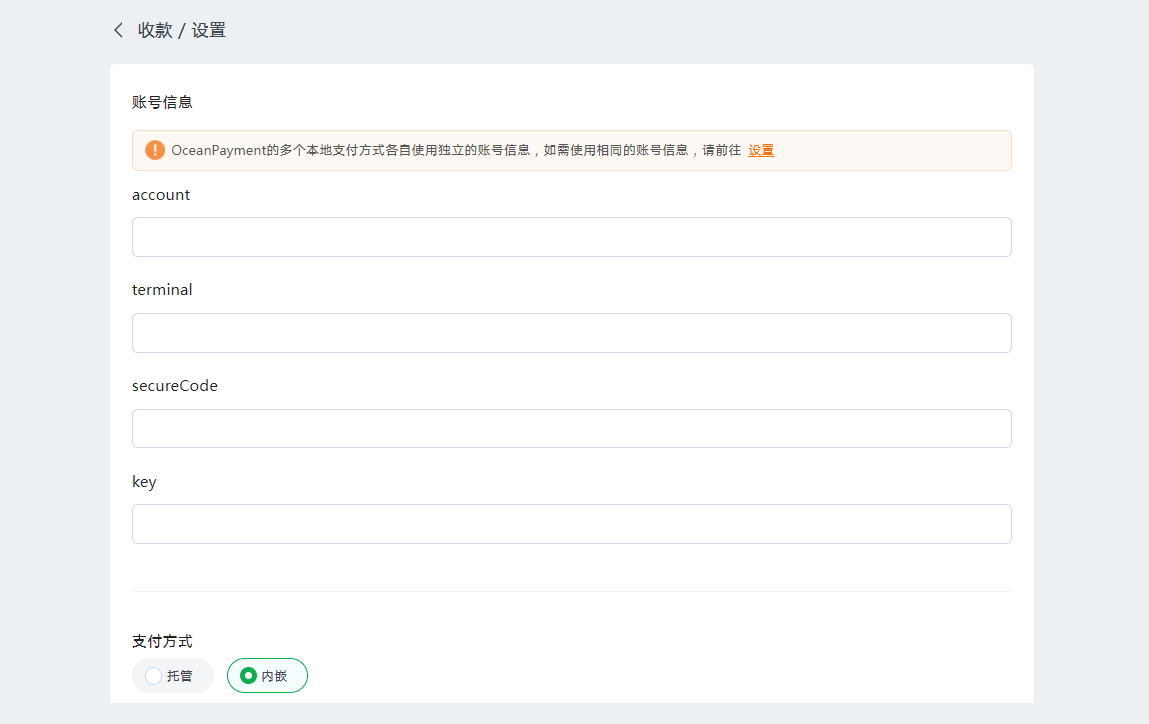This screenshot has height=724, width=1149.
Task: Click the terminal field label
Action: click(x=162, y=290)
